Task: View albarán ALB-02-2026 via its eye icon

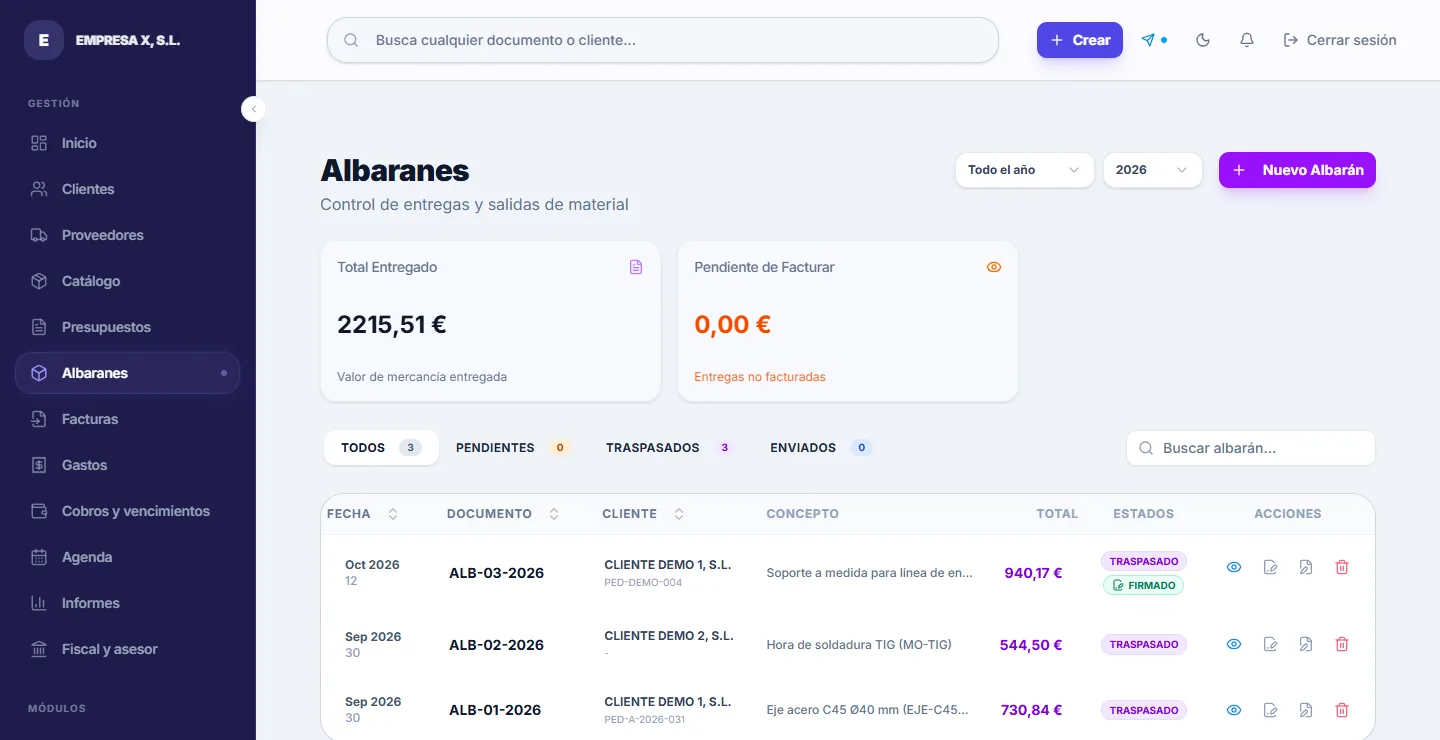Action: (x=1234, y=644)
